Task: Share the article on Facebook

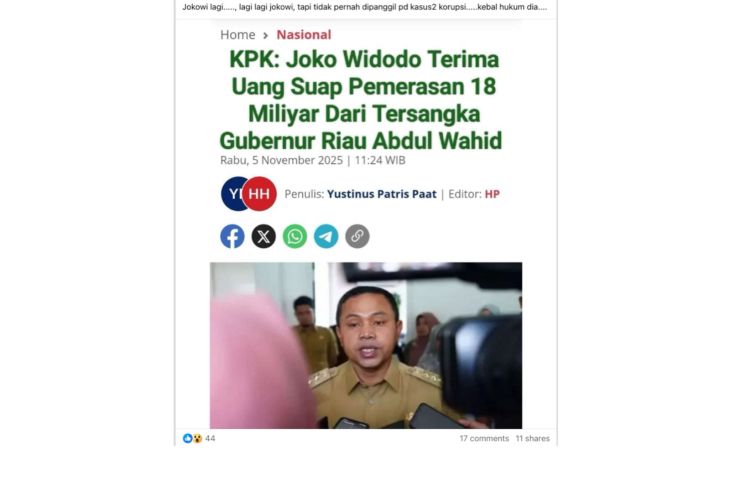Action: pos(232,237)
